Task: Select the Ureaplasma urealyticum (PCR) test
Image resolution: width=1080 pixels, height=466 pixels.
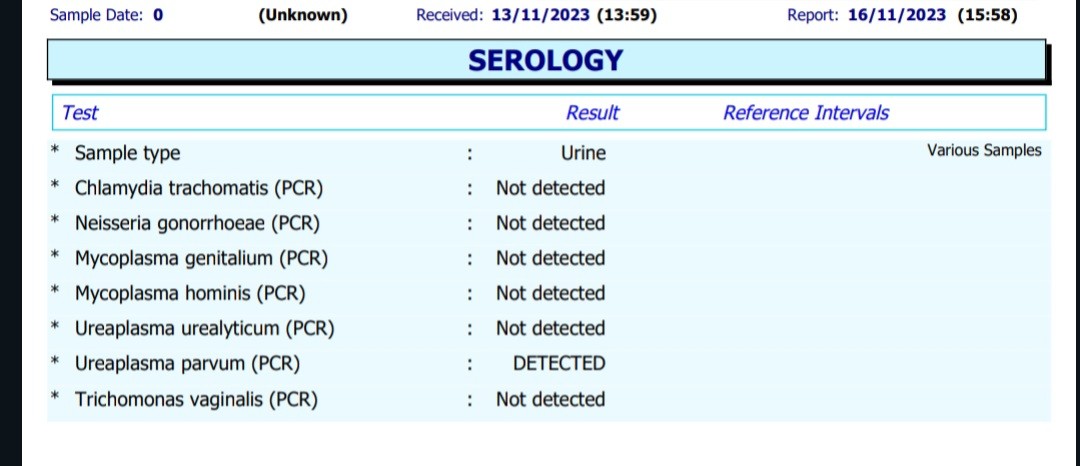Action: pos(204,328)
